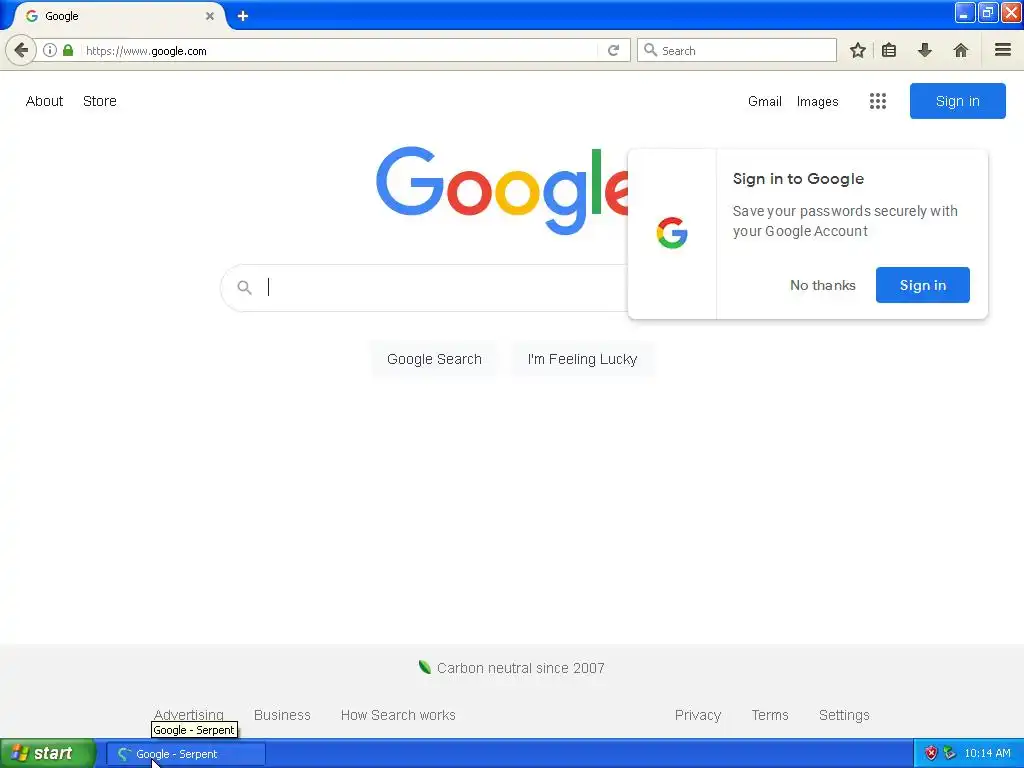Dismiss popup with No thanks
Screen dimensions: 1024x768
coord(822,285)
